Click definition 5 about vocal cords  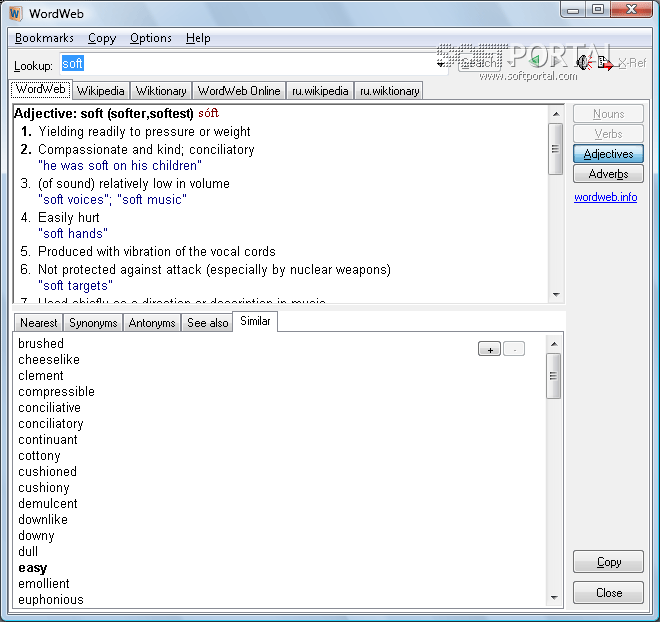click(157, 251)
